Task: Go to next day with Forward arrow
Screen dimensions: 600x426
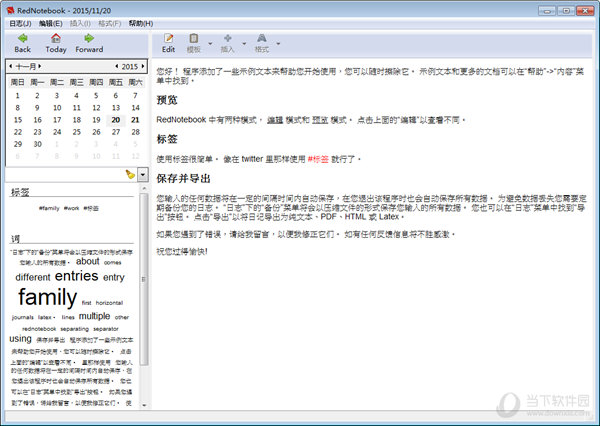Action: coord(89,43)
